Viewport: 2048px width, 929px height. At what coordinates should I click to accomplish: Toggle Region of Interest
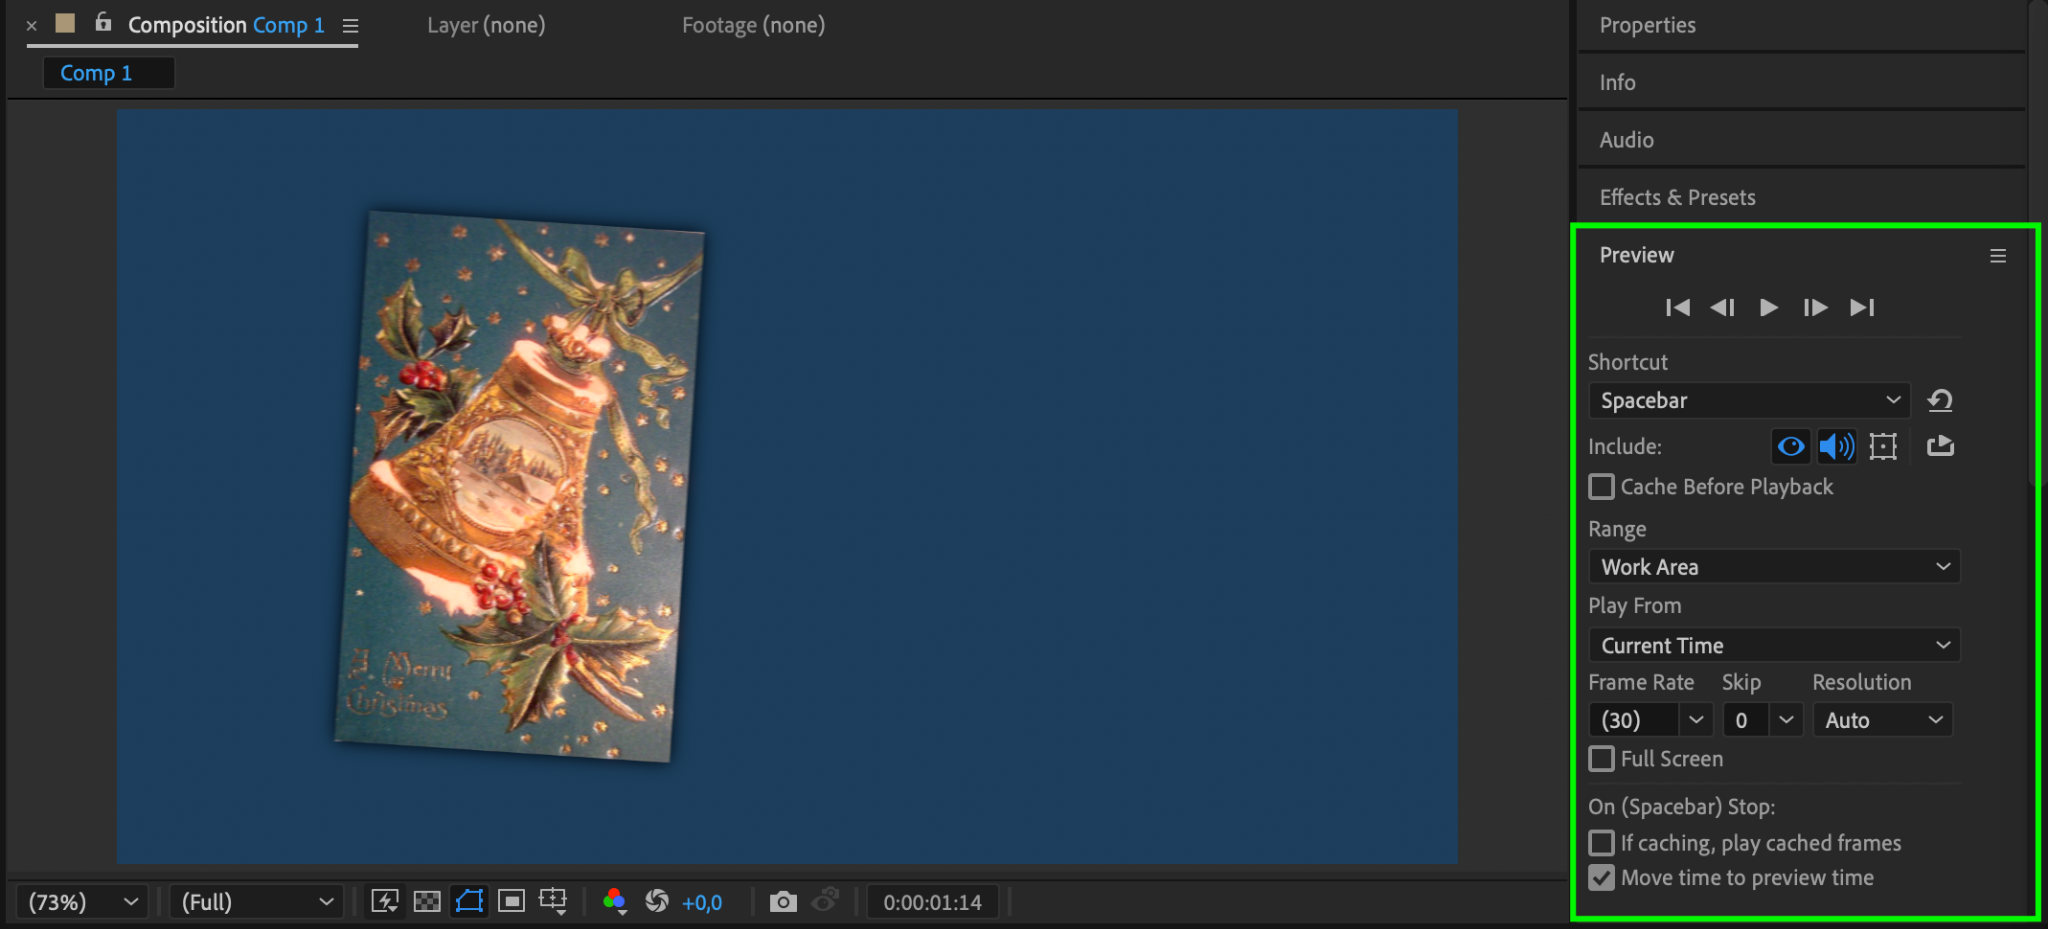coord(511,902)
